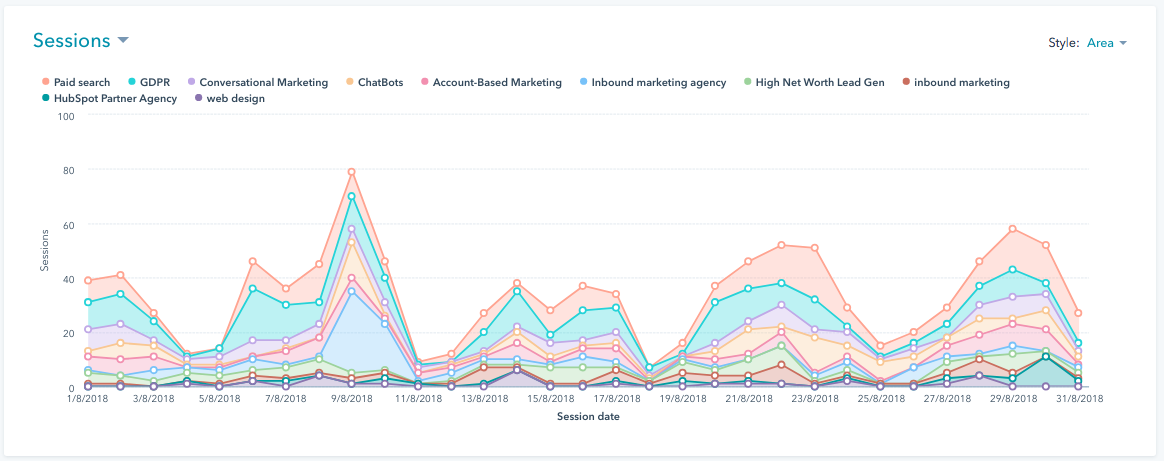Click the Inbound marketing agency blue dot
The width and height of the screenshot is (1164, 461).
pyautogui.click(x=582, y=82)
